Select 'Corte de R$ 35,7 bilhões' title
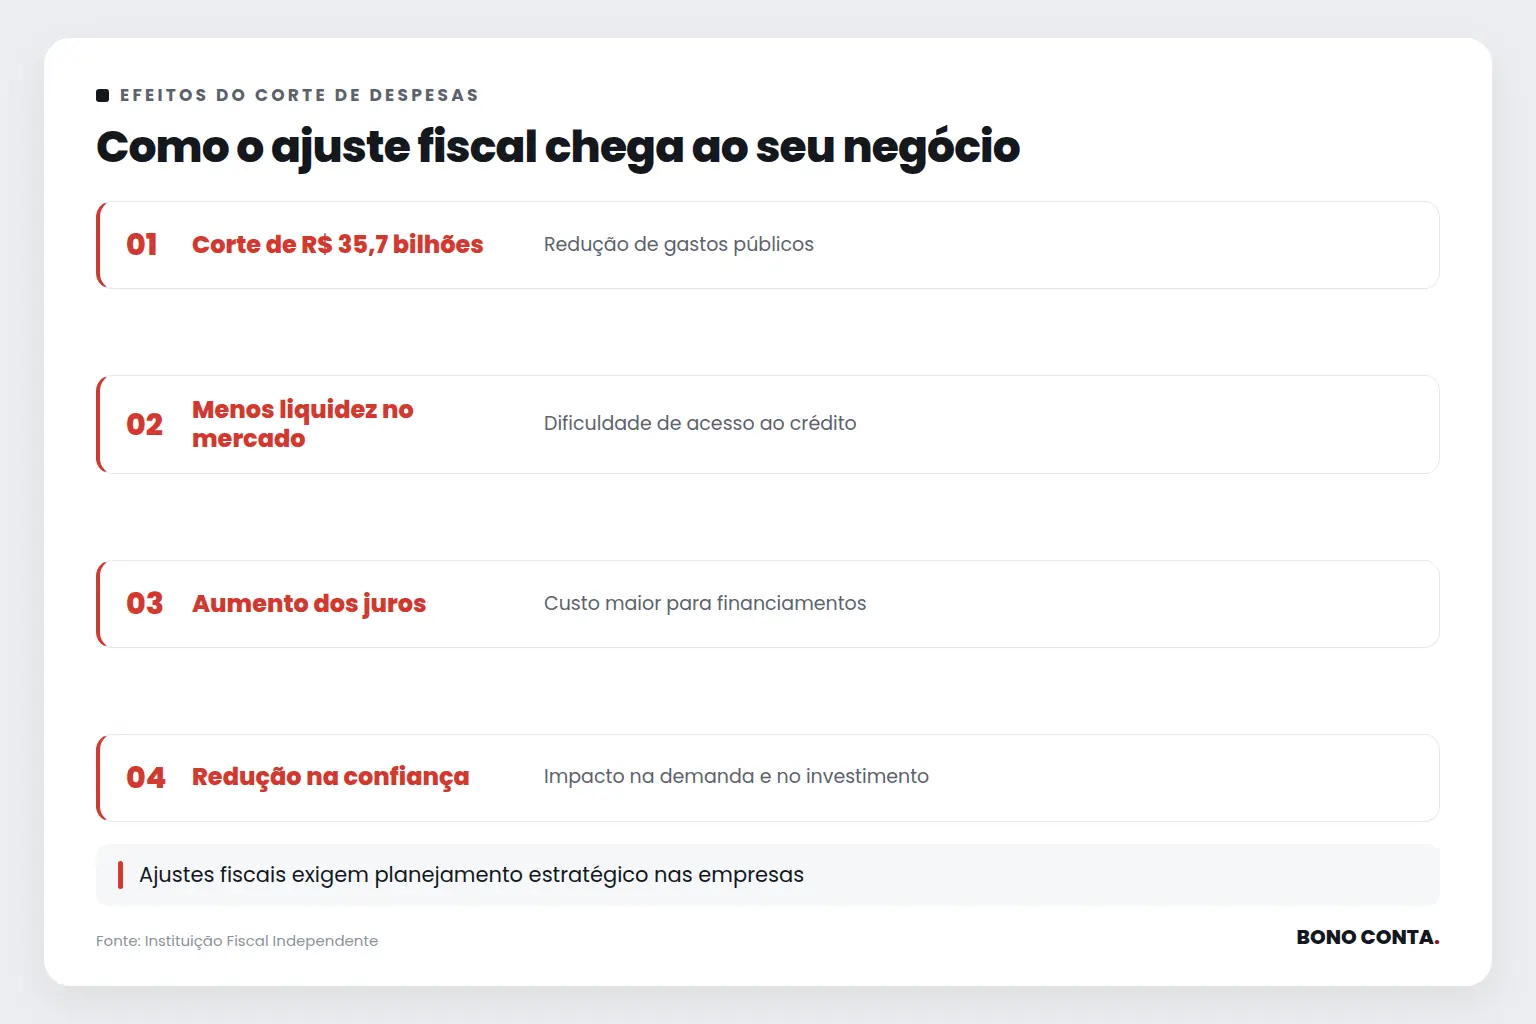This screenshot has height=1024, width=1536. (337, 245)
